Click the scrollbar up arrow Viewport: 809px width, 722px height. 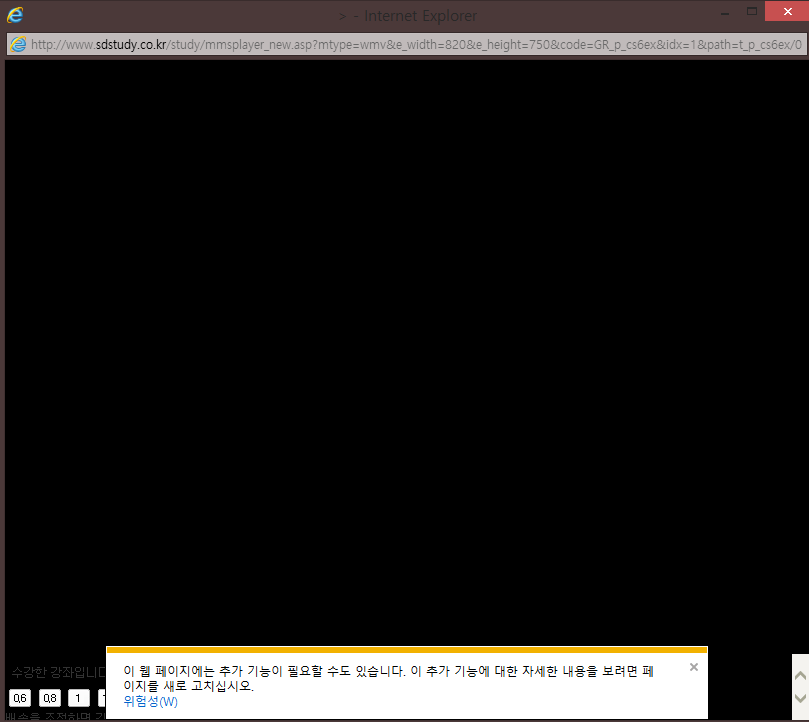800,676
